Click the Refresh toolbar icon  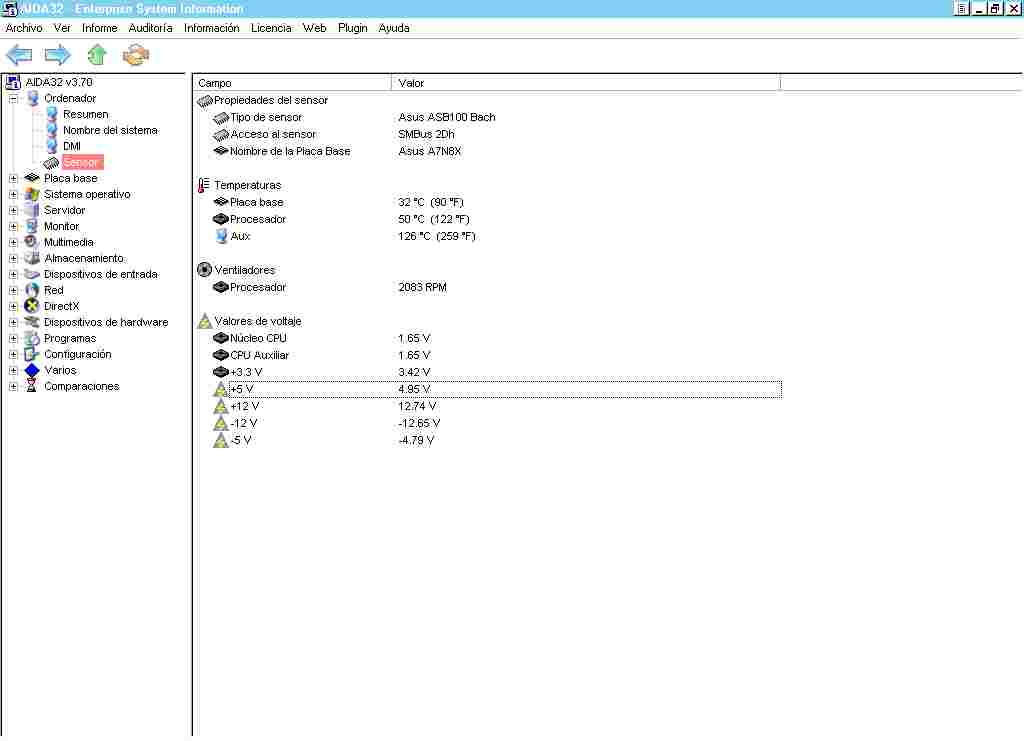click(x=136, y=55)
